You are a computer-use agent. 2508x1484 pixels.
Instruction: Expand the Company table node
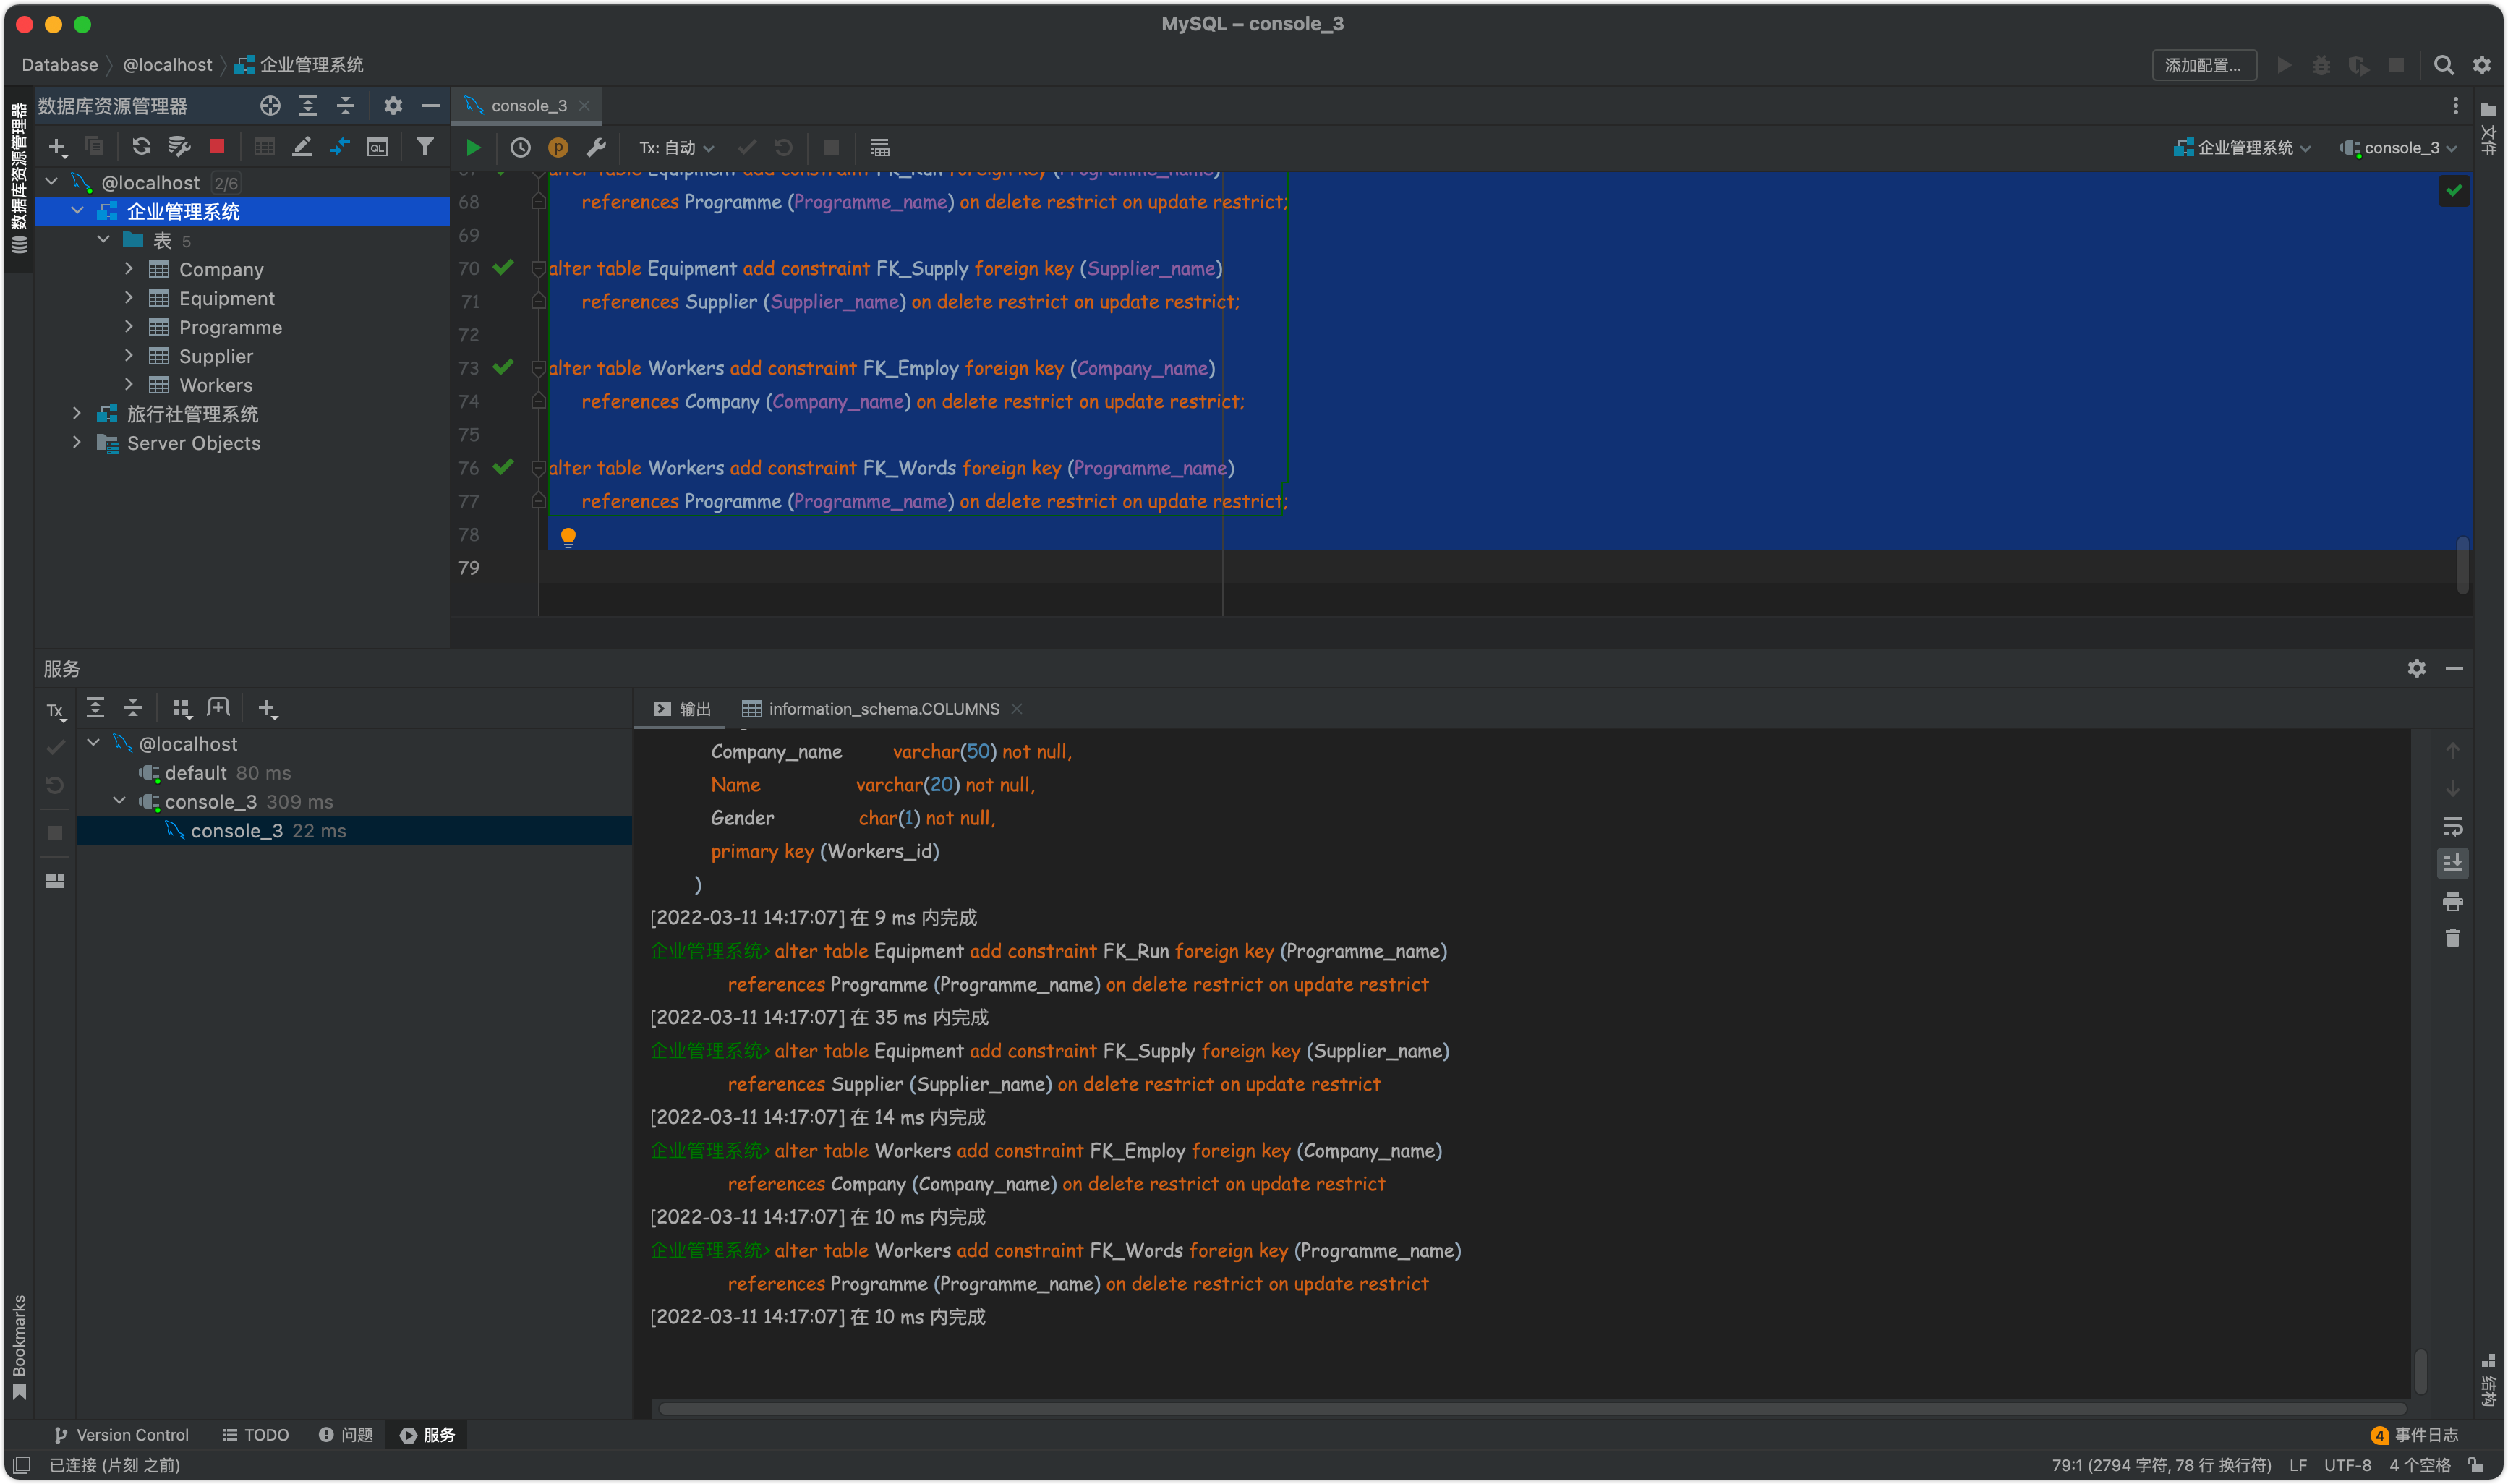[x=129, y=269]
